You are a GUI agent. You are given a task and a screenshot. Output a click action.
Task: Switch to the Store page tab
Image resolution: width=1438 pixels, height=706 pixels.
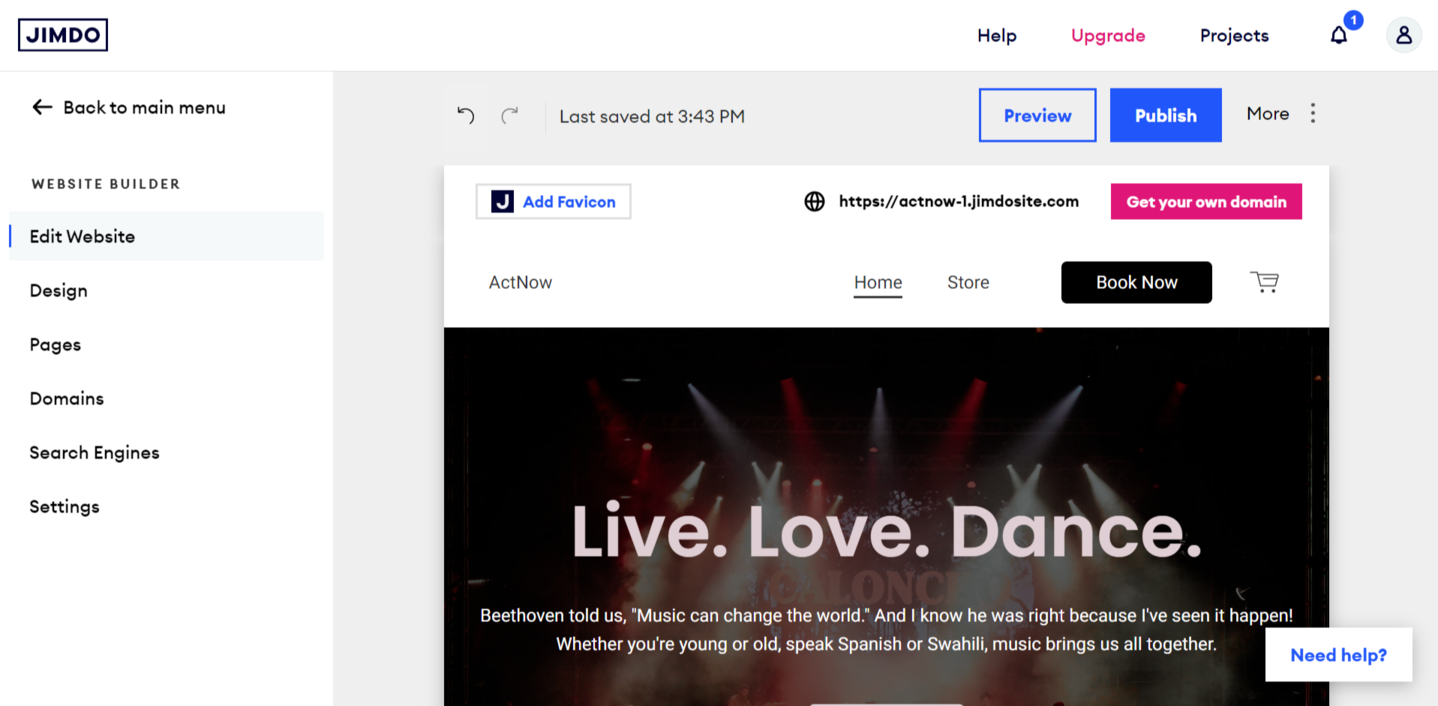[968, 282]
